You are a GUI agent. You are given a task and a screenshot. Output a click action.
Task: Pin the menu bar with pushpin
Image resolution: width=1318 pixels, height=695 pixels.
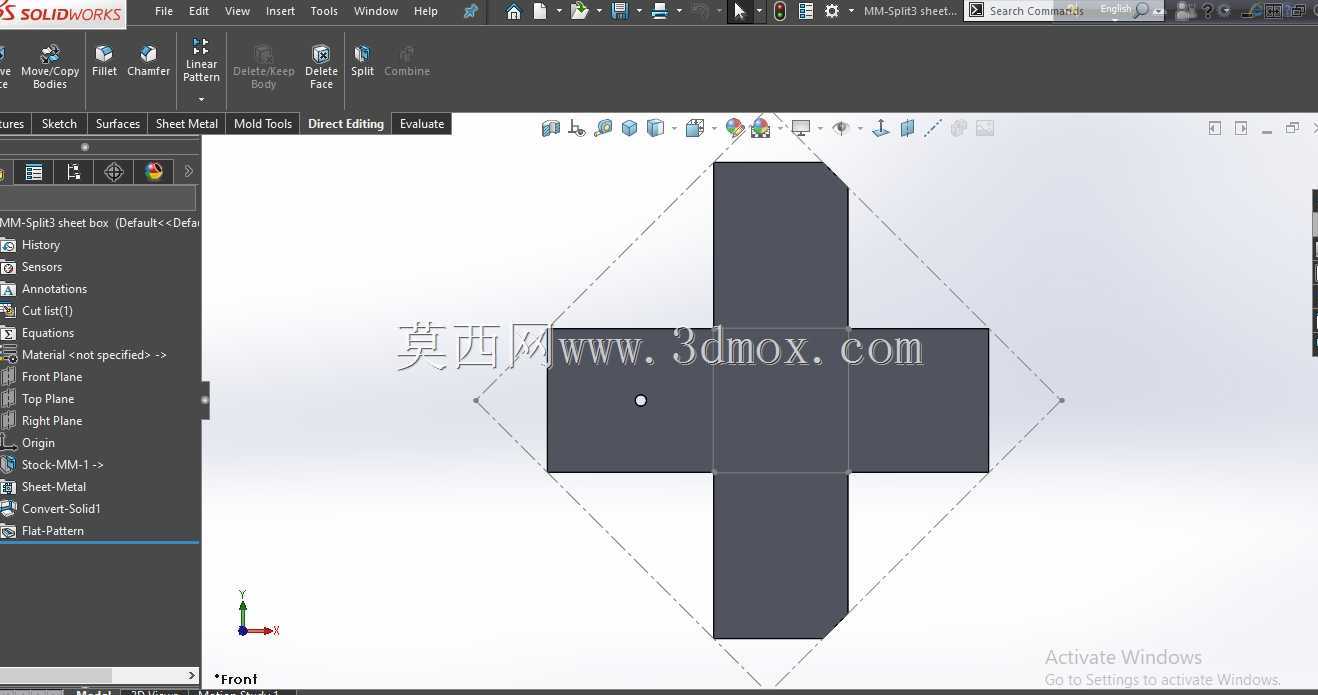(470, 11)
